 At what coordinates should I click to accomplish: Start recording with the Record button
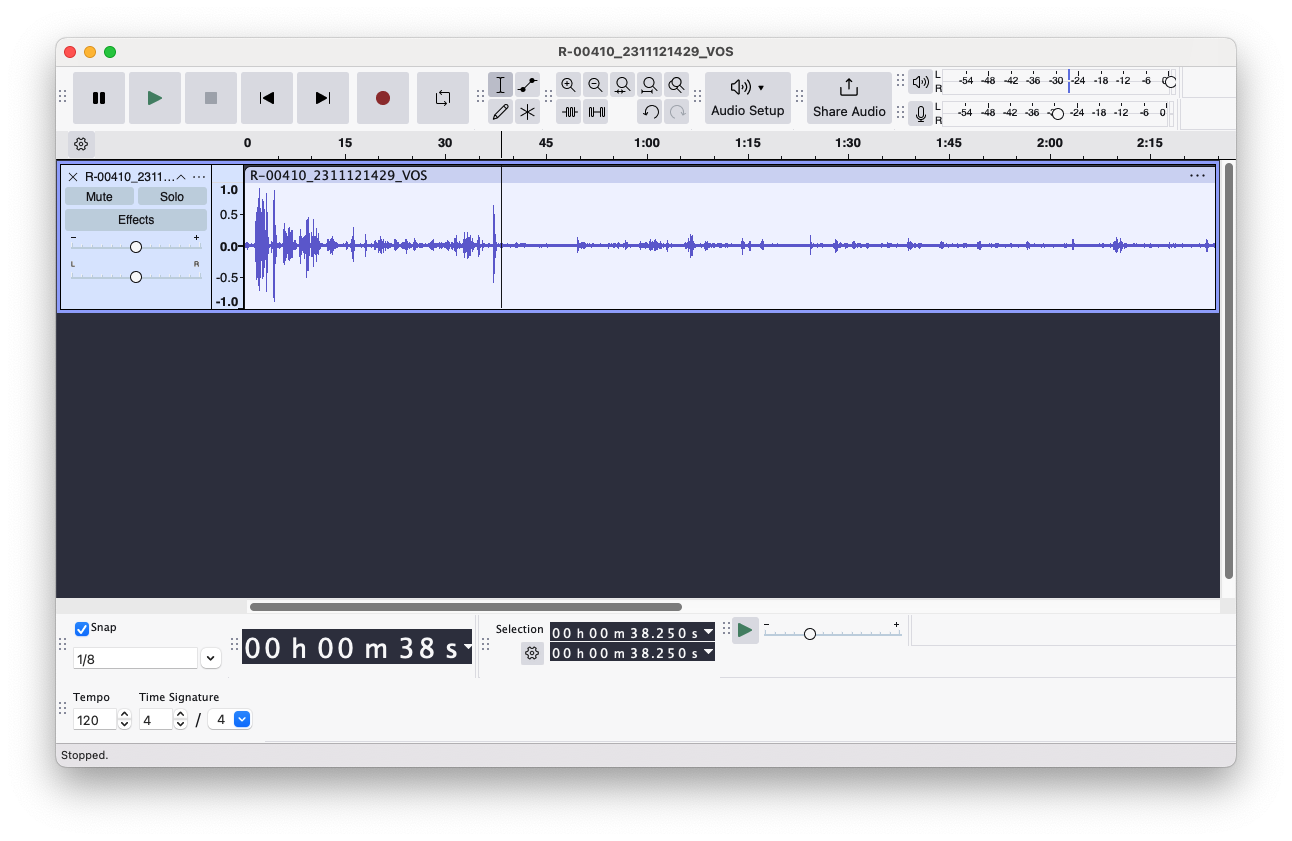pos(383,98)
